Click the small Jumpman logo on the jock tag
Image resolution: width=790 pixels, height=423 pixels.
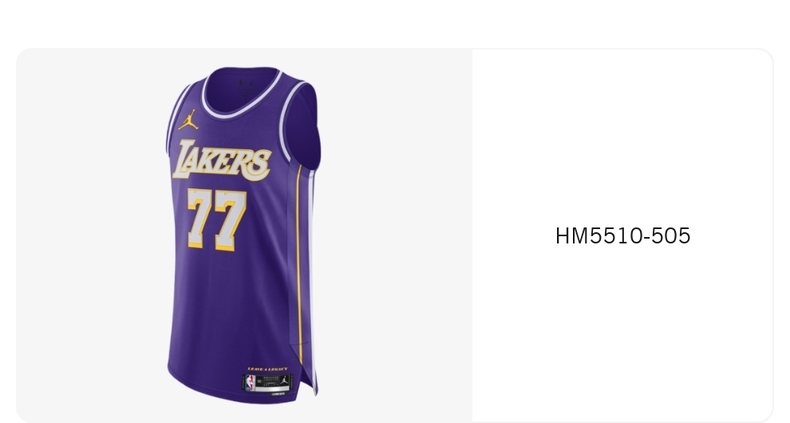284,381
